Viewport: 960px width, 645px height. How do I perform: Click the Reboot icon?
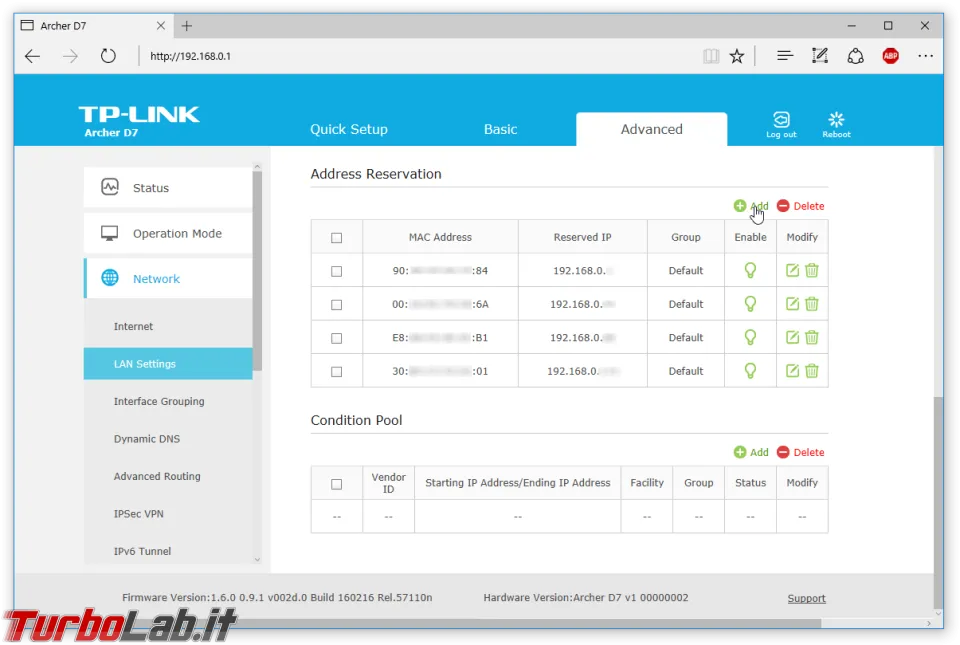836,124
